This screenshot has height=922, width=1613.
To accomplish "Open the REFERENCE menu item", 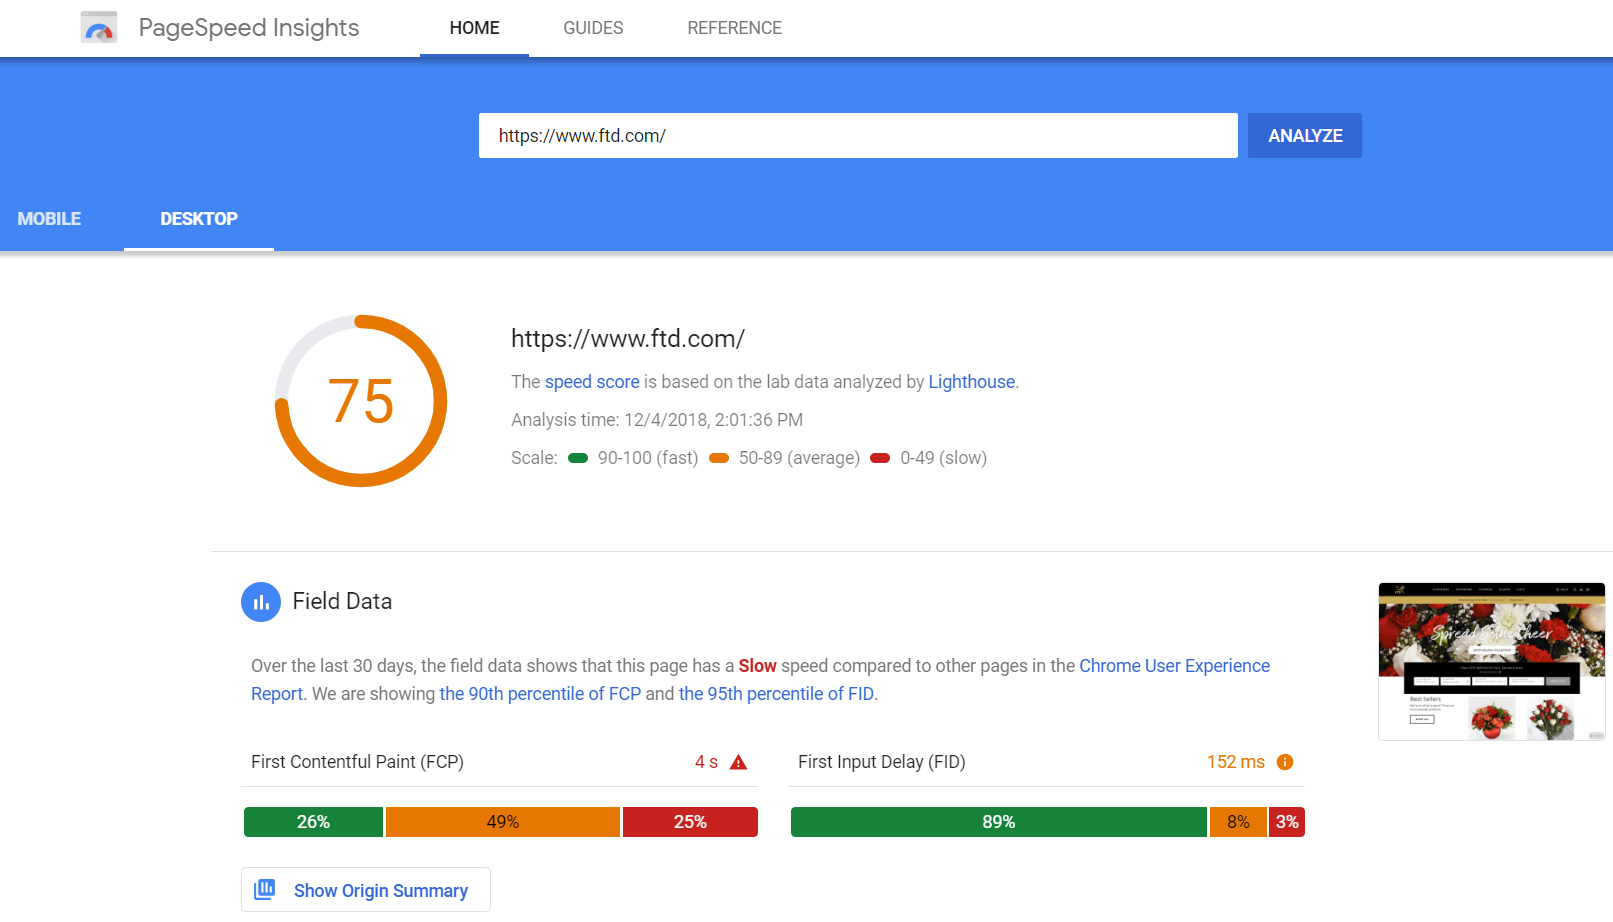I will 734,27.
